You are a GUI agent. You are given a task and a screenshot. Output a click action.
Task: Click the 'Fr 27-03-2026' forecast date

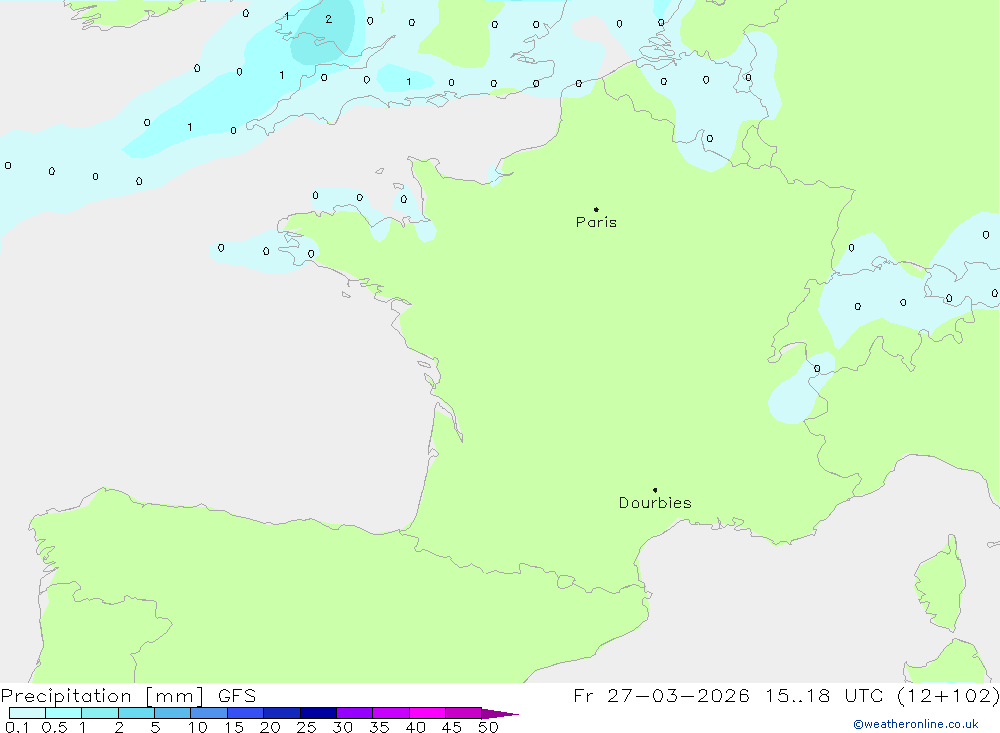point(661,696)
